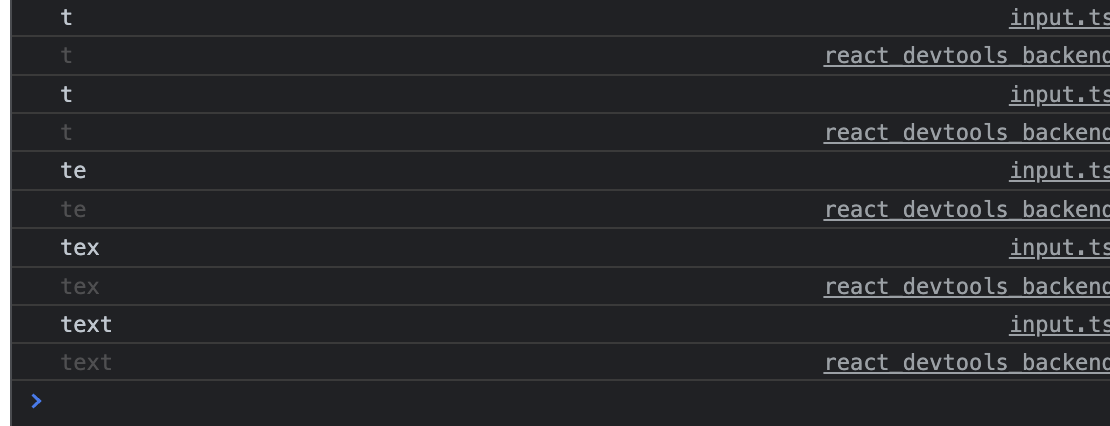Select the dimmed "t" message in second row
This screenshot has width=1110, height=426.
[67, 56]
